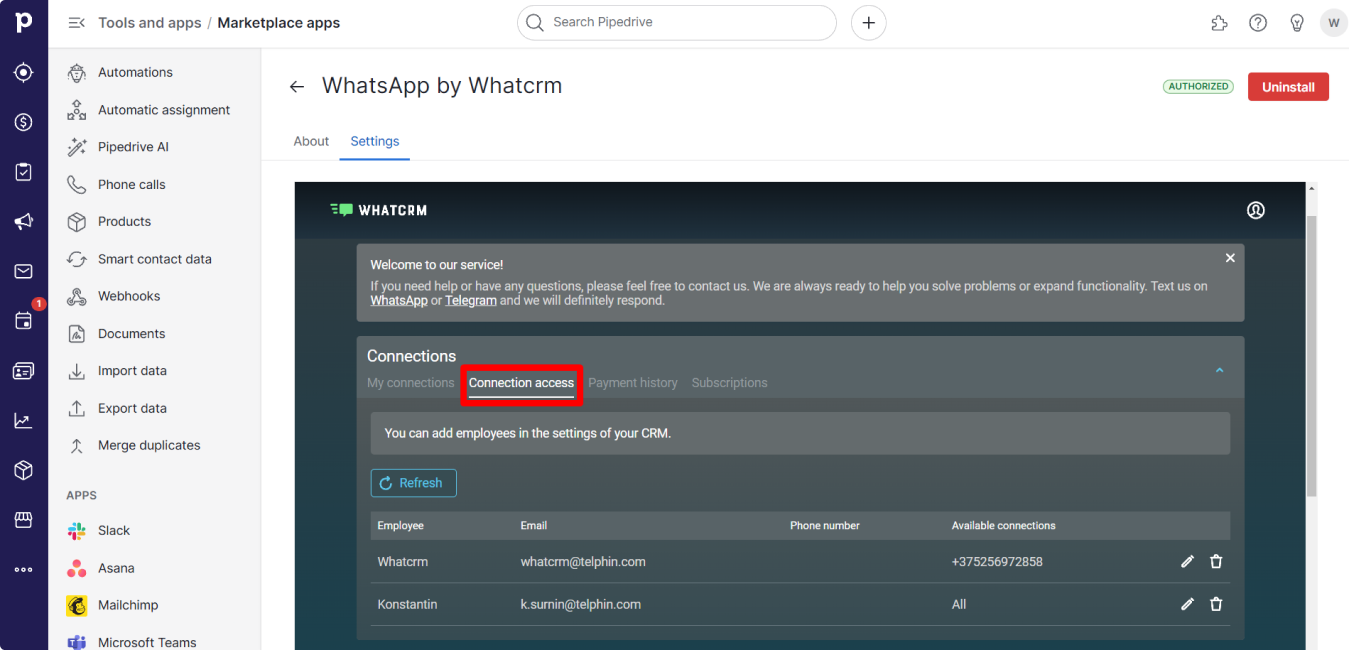This screenshot has width=1349, height=650.
Task: Follow the Telegram link in welcome message
Action: pos(470,300)
